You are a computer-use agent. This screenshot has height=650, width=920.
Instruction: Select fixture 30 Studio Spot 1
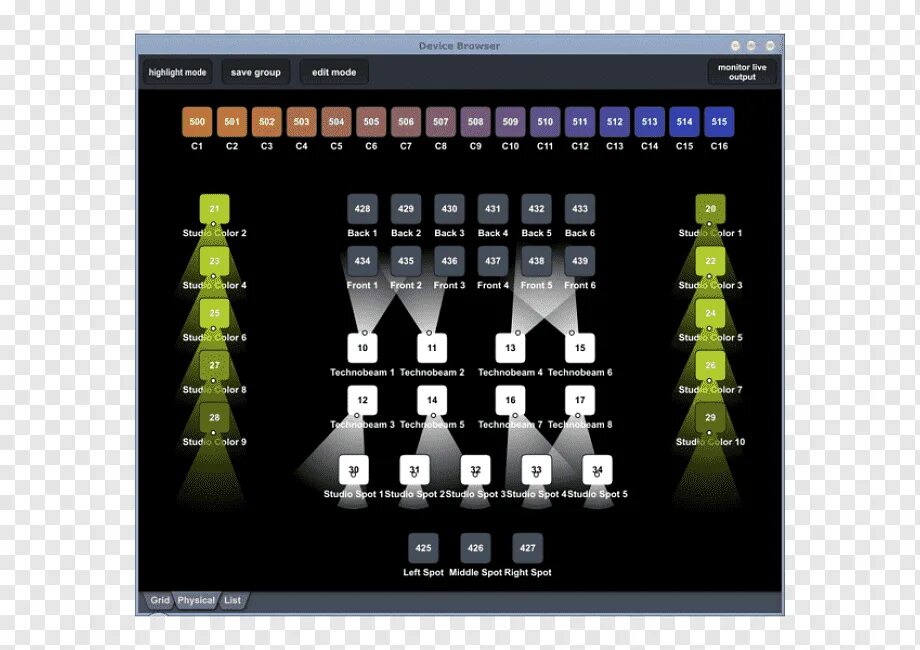(354, 470)
